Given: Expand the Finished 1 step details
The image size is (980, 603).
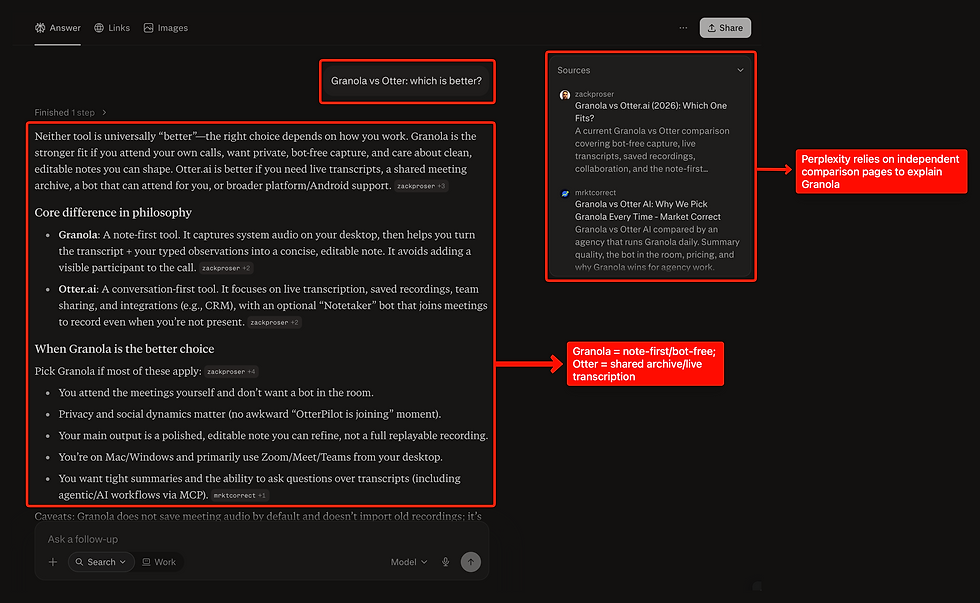Looking at the screenshot, I should pyautogui.click(x=71, y=112).
